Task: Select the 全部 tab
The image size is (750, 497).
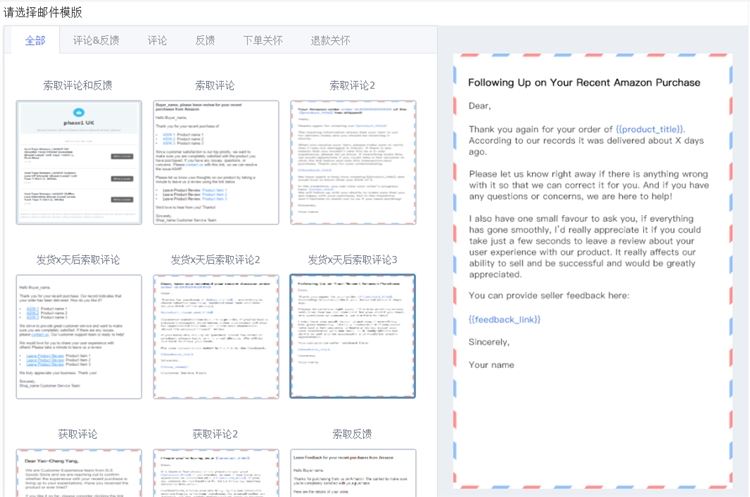Action: (35, 40)
